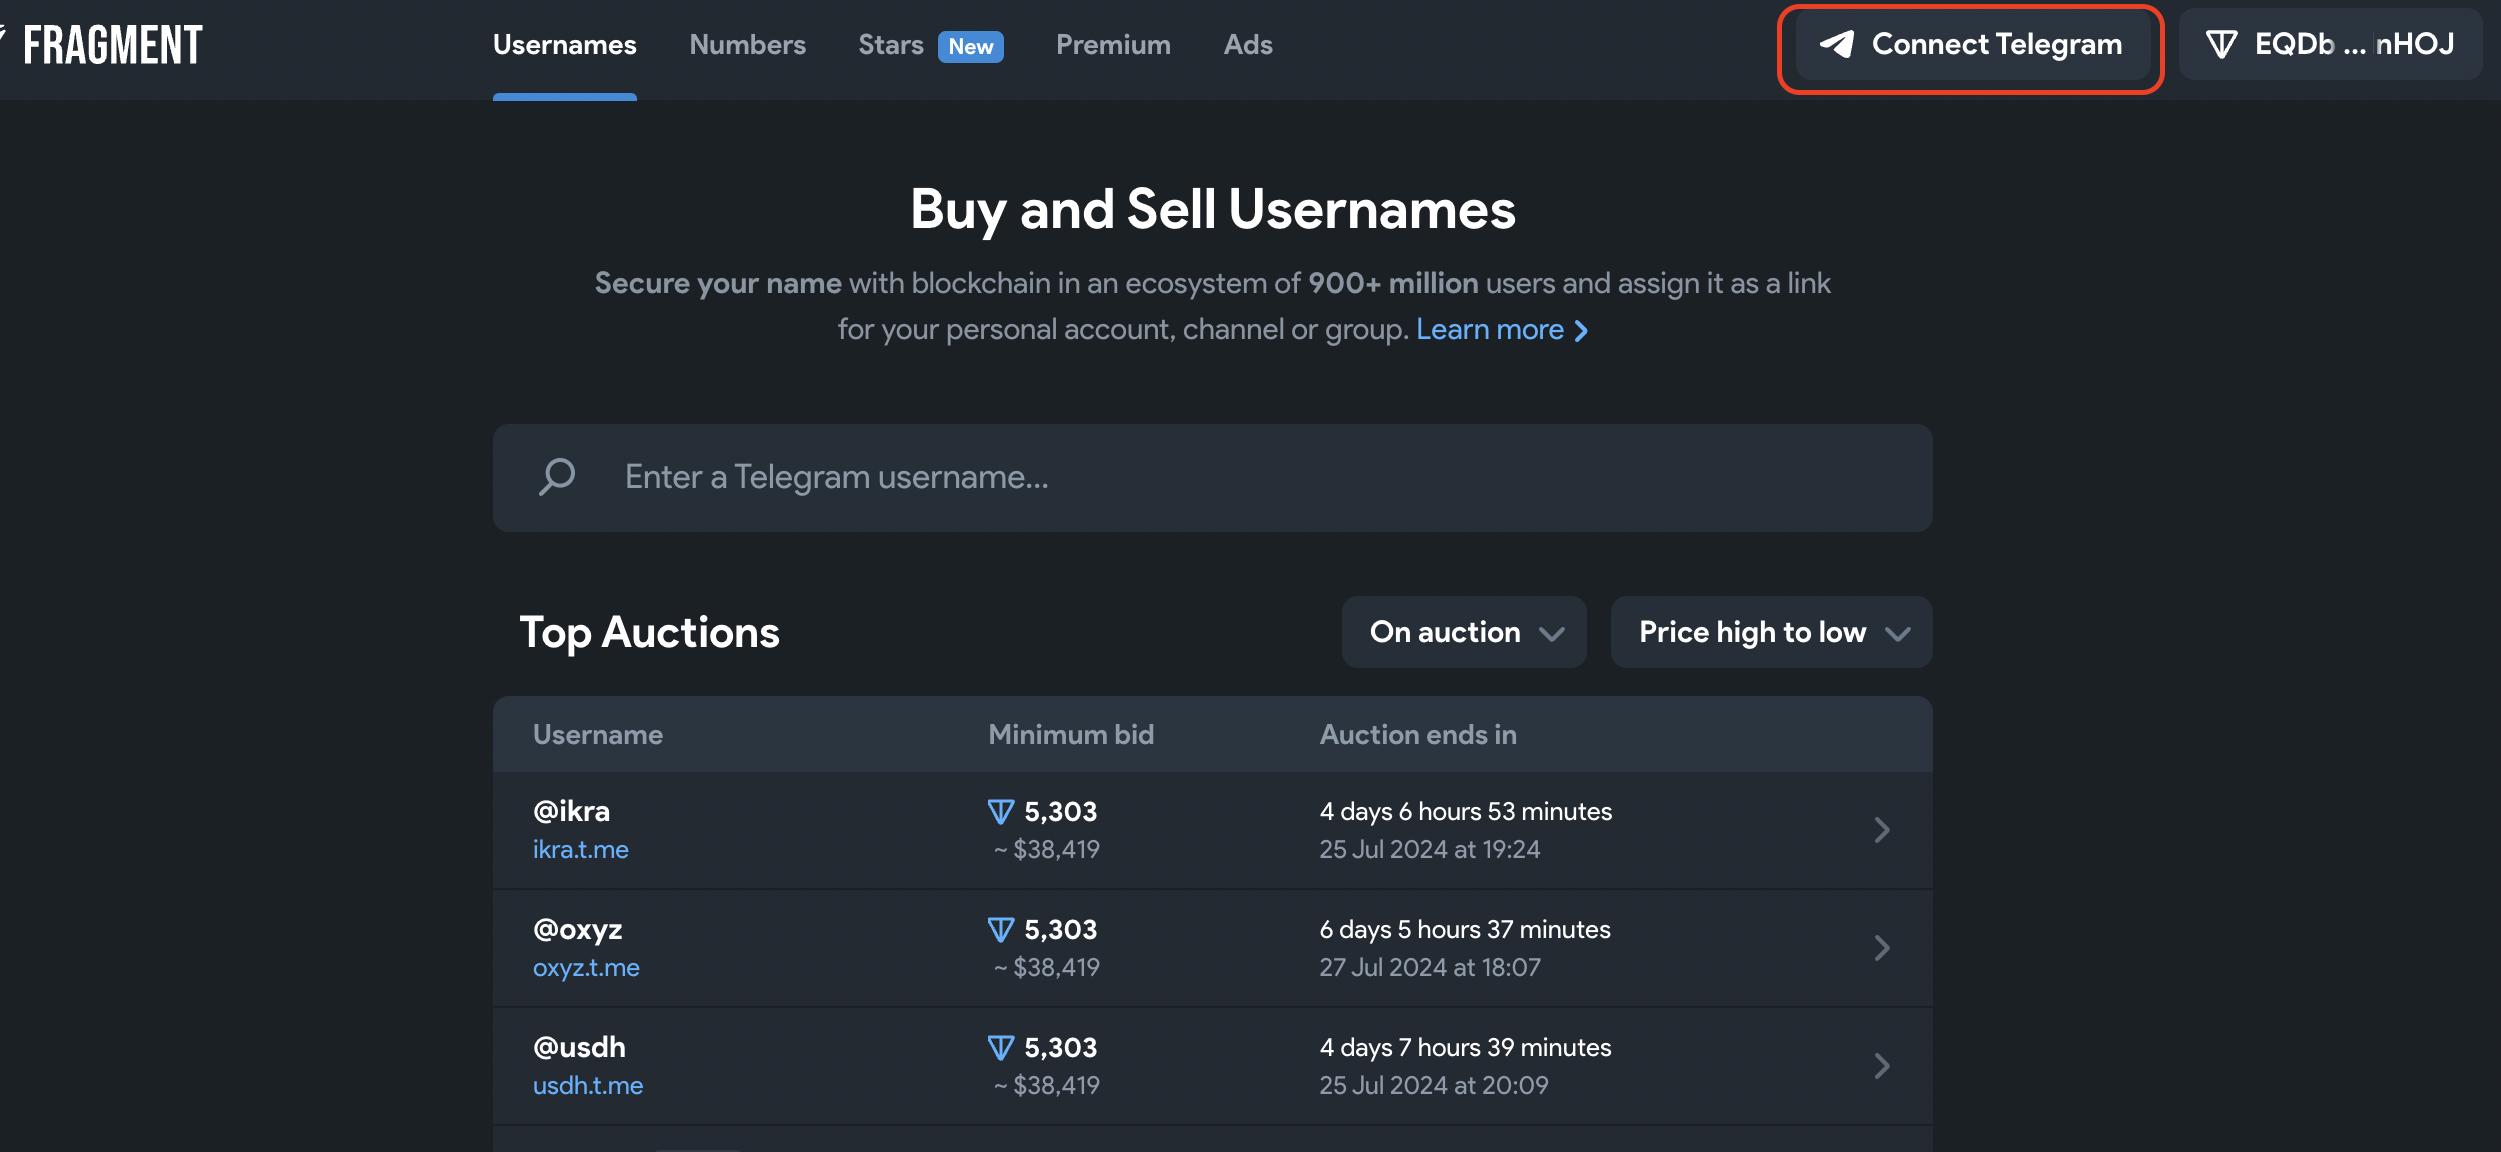This screenshot has width=2501, height=1152.
Task: Open the @oxyz auction row arrow
Action: pos(1881,948)
